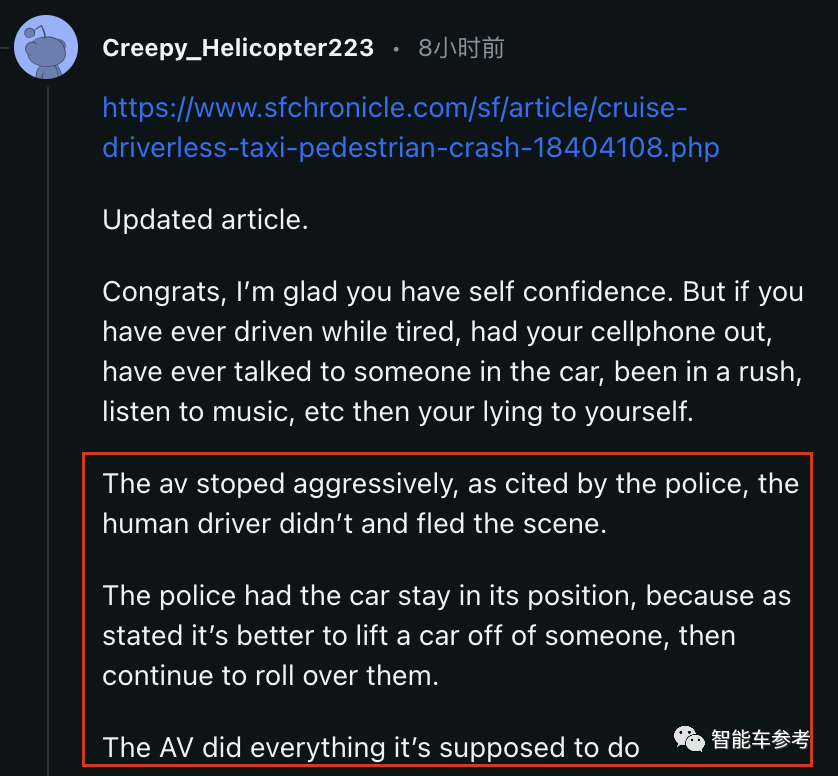The image size is (838, 776).
Task: Collapse the comment thread using the vertical line
Action: [x=47, y=400]
